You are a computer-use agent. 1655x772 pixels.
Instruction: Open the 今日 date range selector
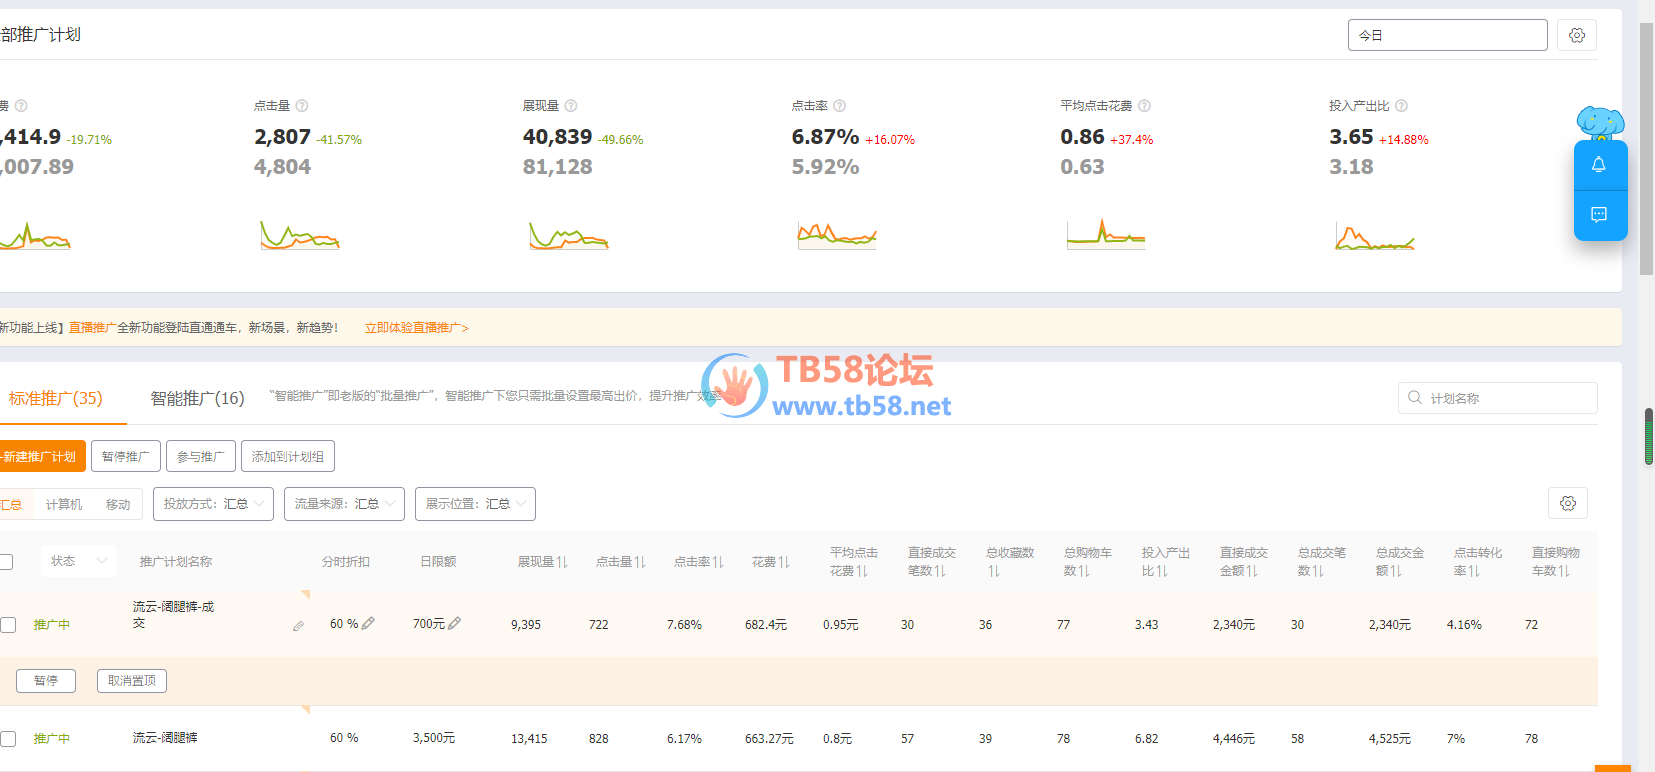click(x=1447, y=35)
